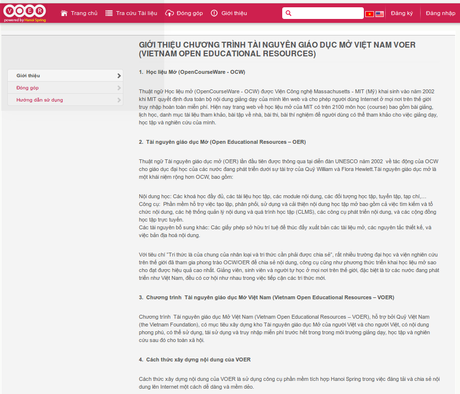Click the line starting 'Nội dung học:'
This screenshot has width=460, height=394.
282,196
